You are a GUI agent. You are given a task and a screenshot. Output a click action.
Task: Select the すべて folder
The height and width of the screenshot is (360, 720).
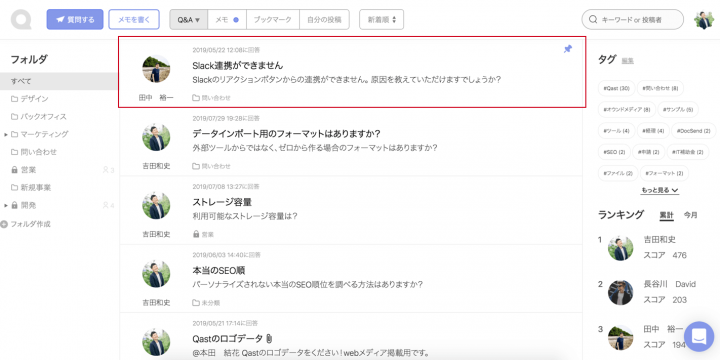click(59, 81)
